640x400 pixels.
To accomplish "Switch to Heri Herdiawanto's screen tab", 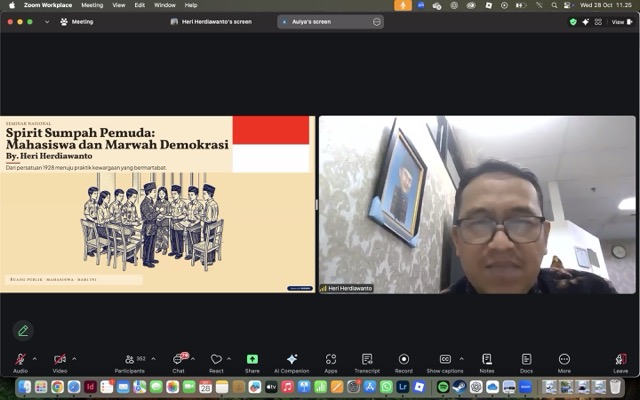I will [x=211, y=22].
